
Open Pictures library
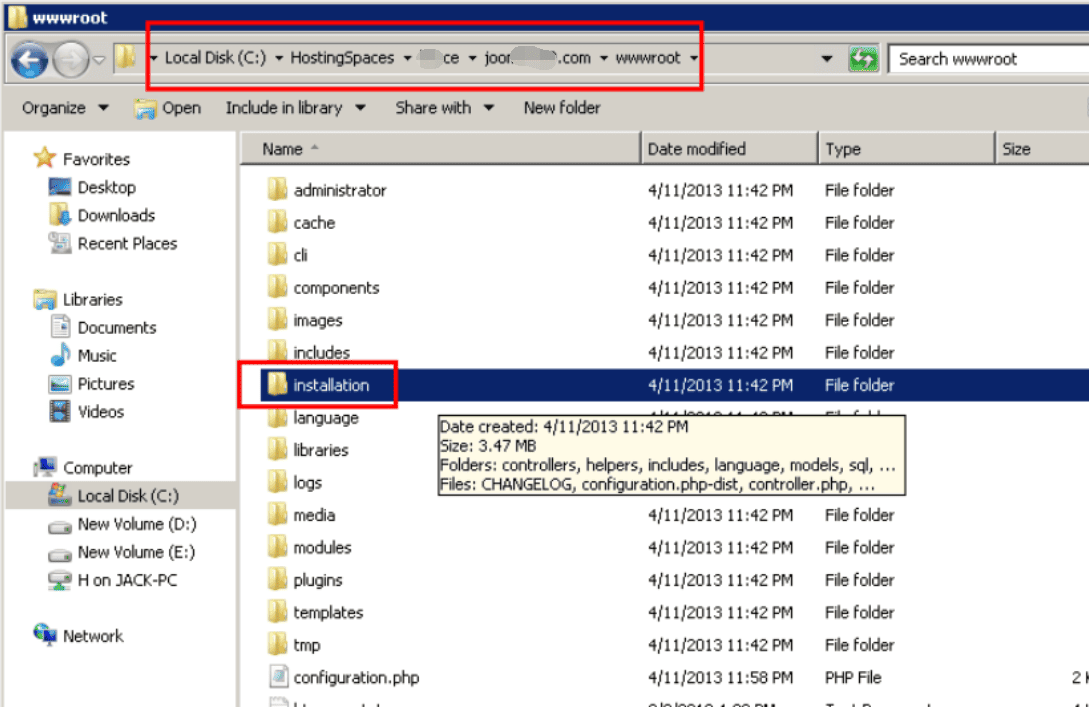[x=91, y=383]
